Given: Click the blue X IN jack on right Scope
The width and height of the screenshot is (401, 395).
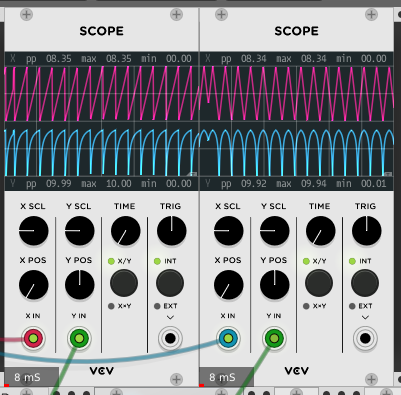Looking at the screenshot, I should tap(228, 339).
